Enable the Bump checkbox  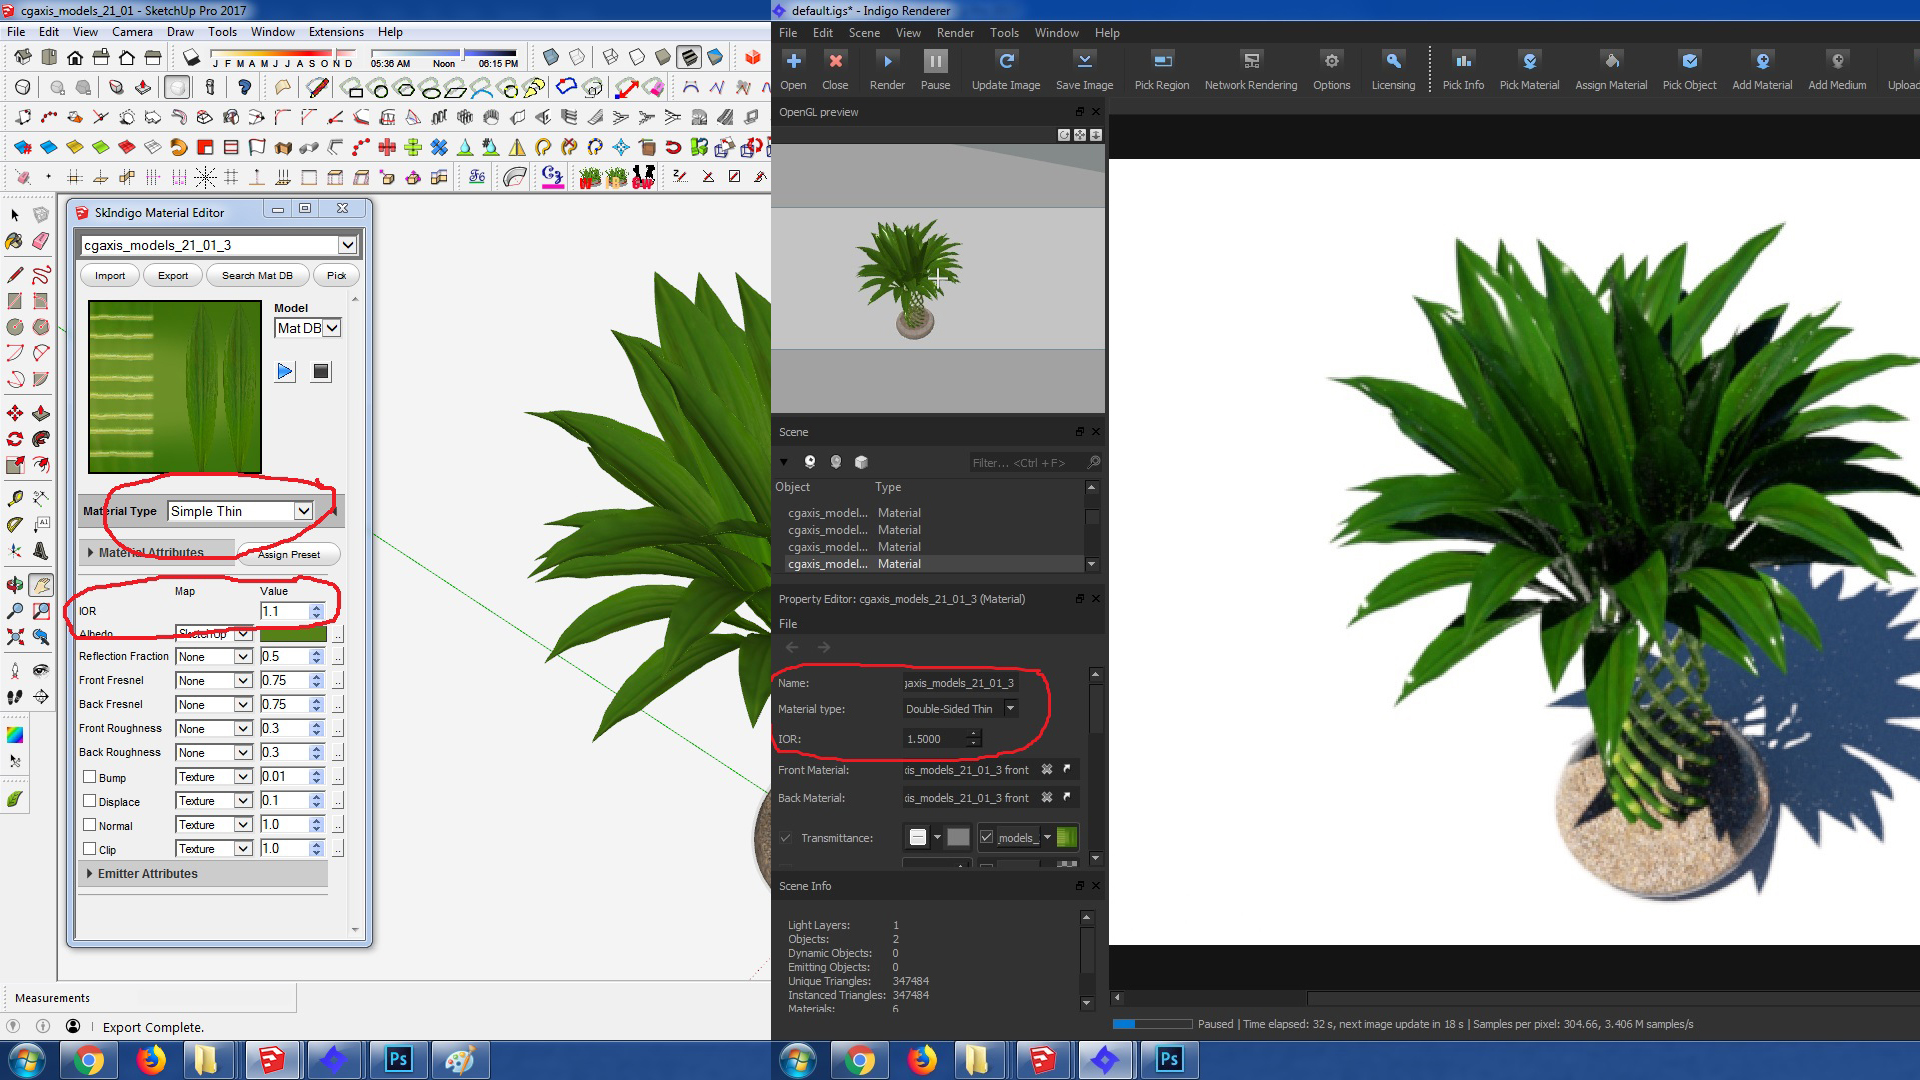click(x=90, y=777)
